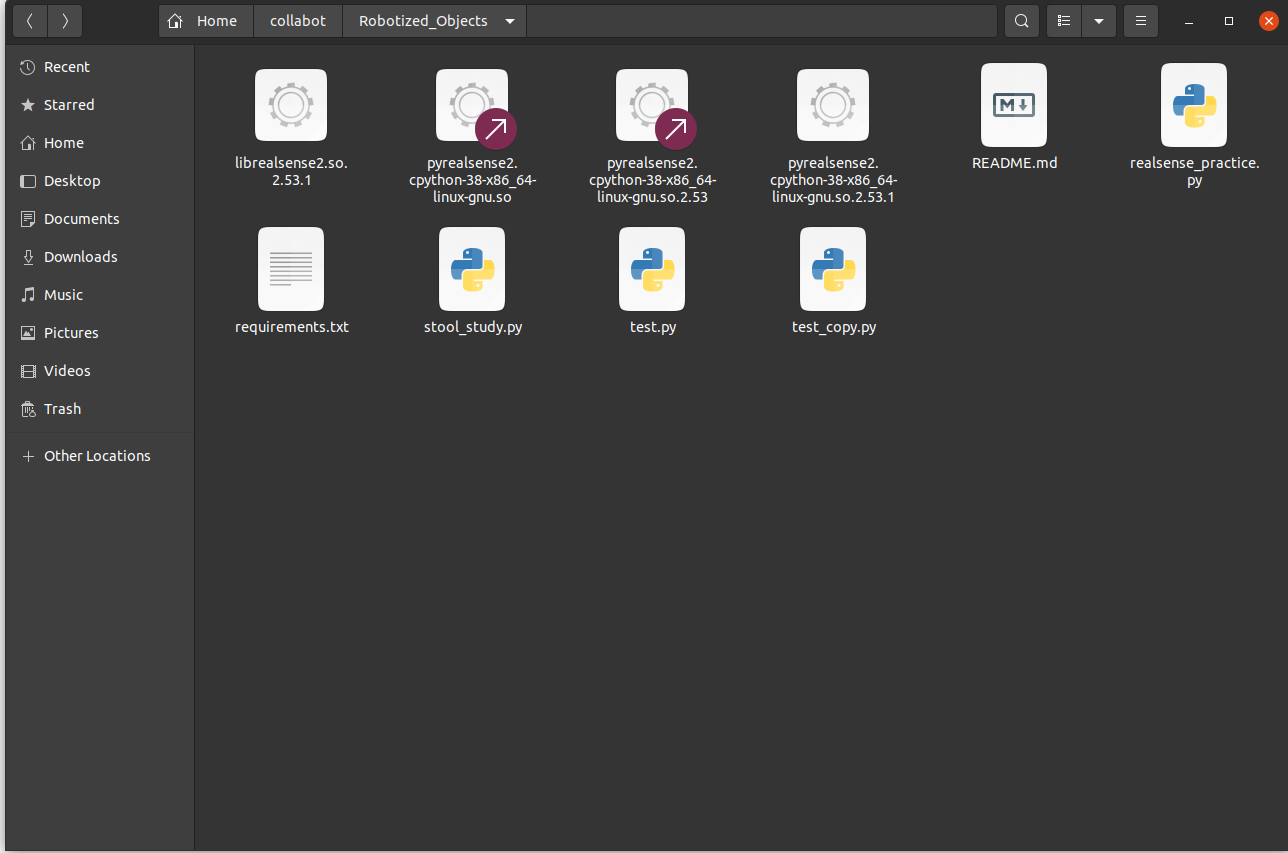The image size is (1288, 853).
Task: Select pyrealsense2 linux-gnu.so.2.53.1 file icon
Action: (833, 105)
